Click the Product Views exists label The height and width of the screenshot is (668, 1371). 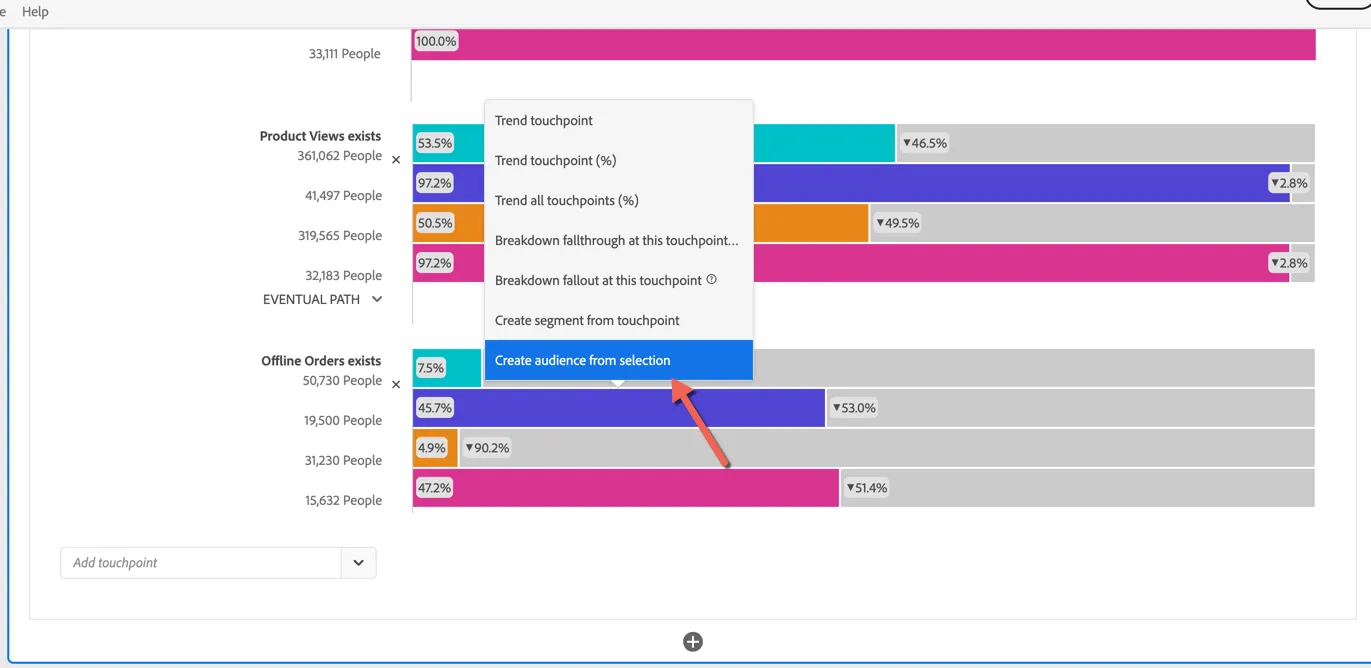tap(321, 136)
